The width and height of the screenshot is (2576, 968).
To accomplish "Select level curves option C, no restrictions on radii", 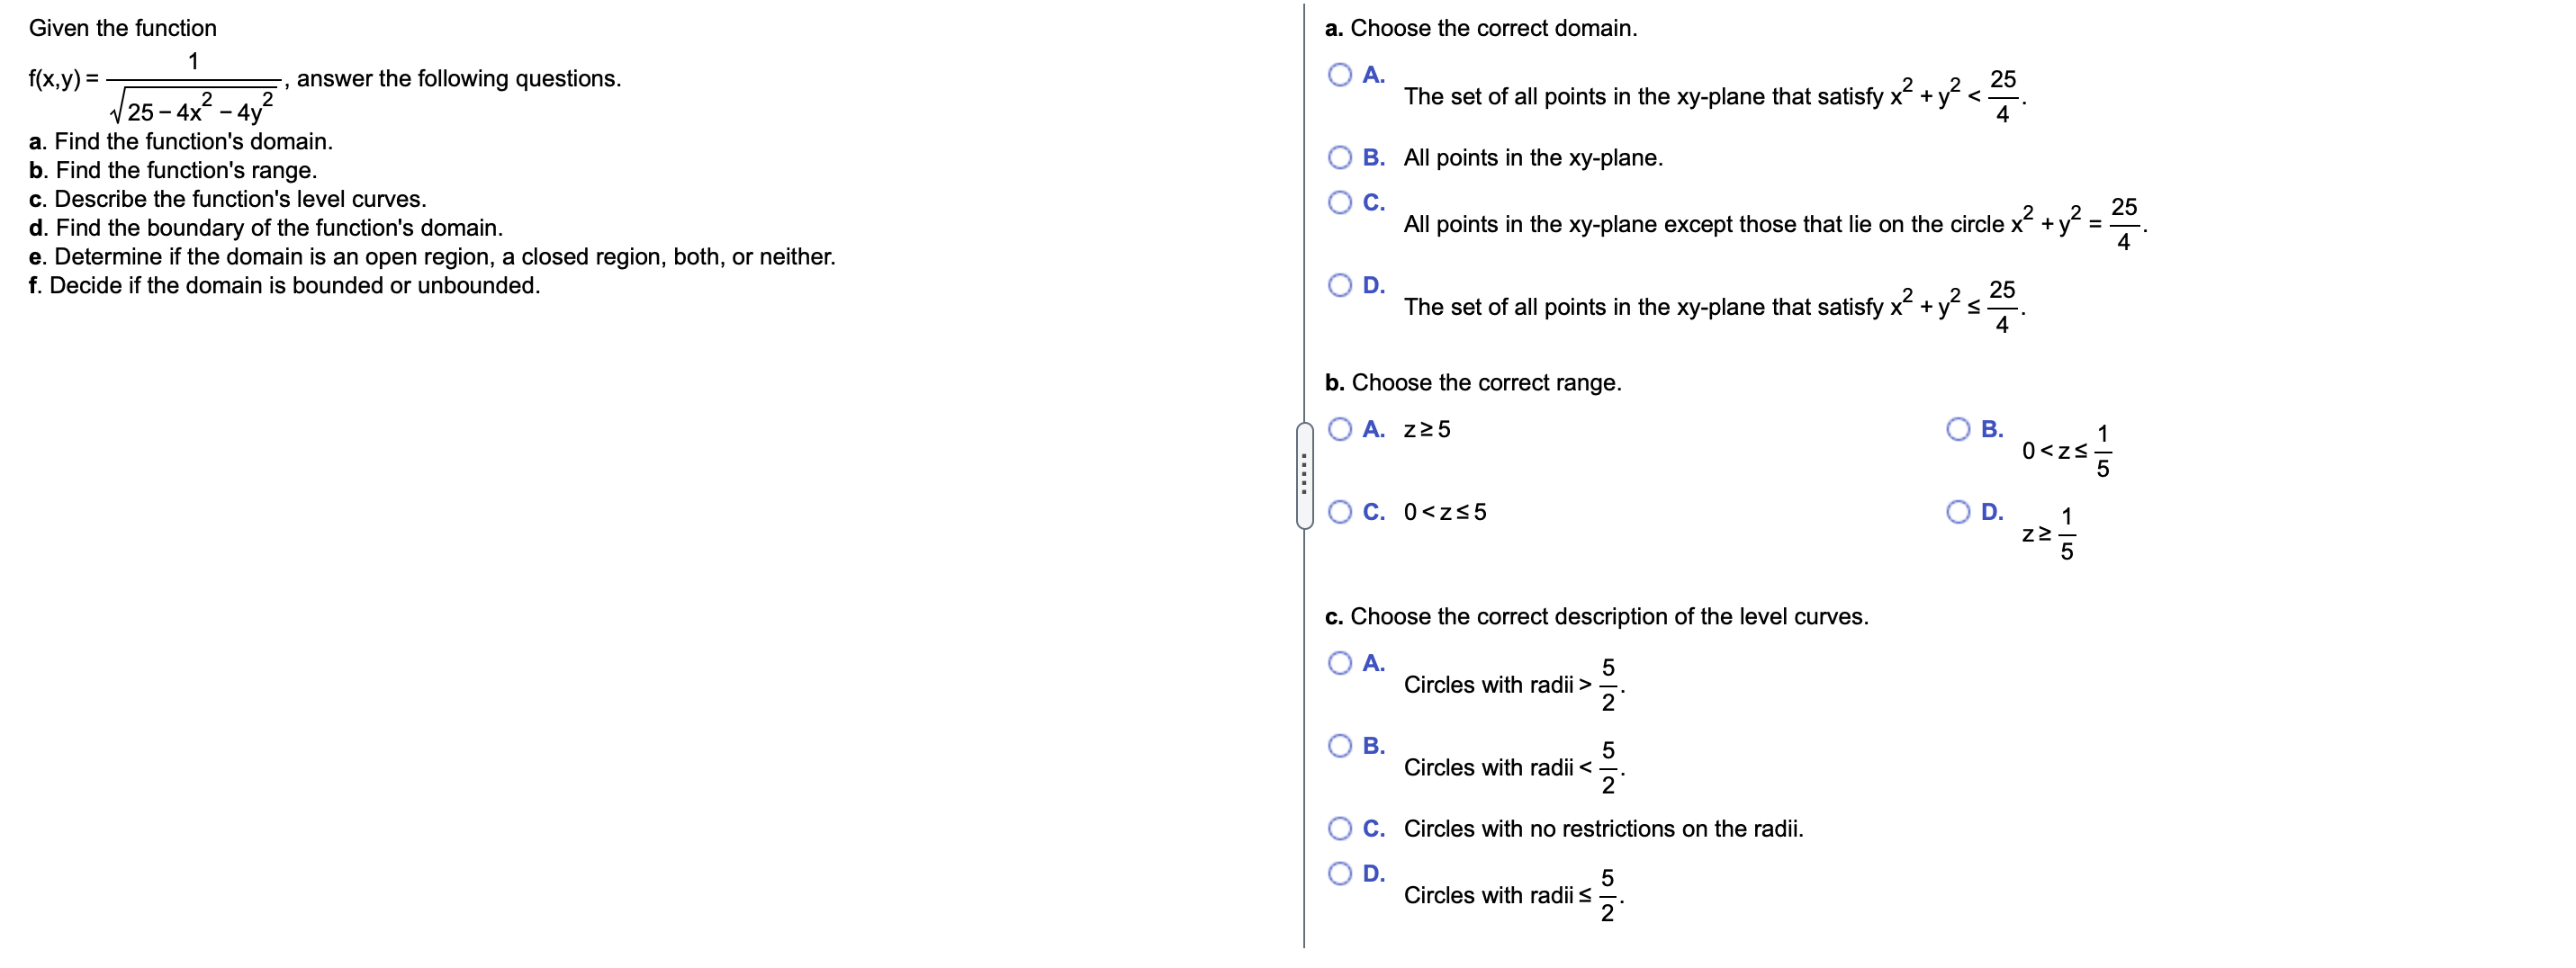I will [x=1340, y=828].
